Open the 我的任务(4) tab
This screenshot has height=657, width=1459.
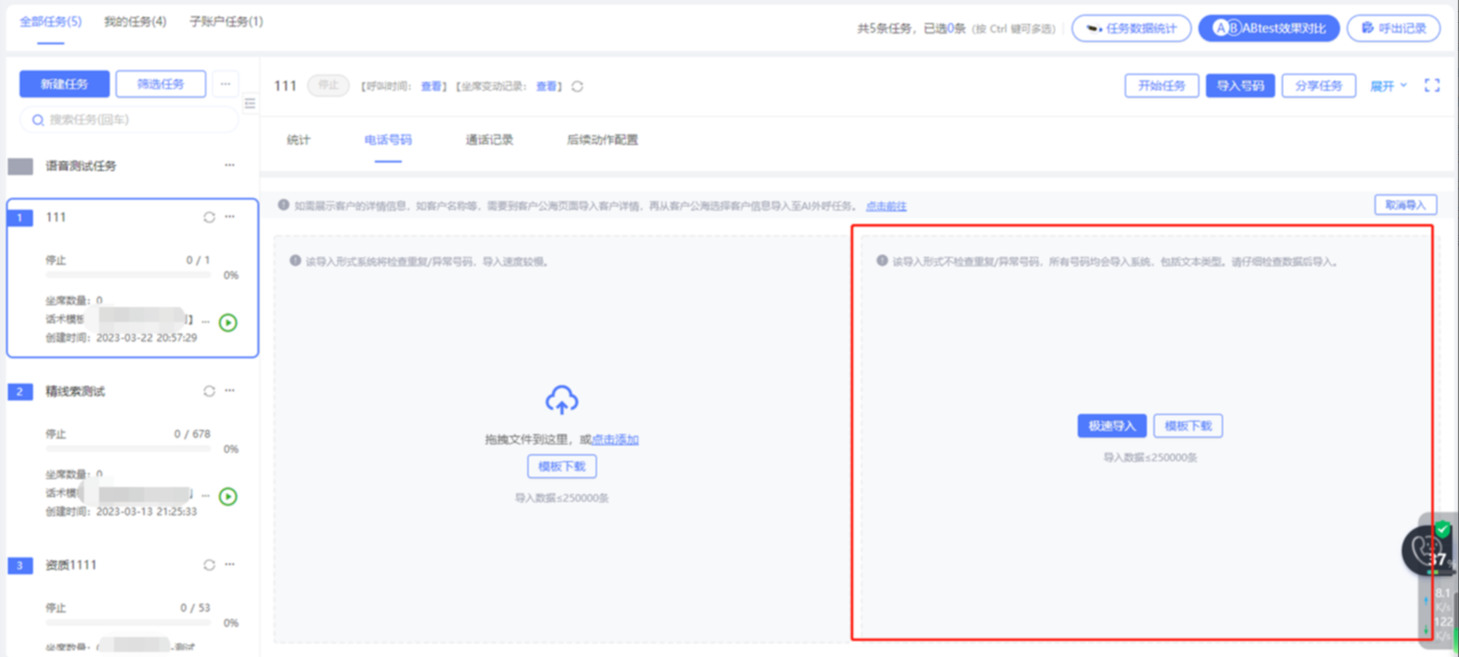point(135,22)
